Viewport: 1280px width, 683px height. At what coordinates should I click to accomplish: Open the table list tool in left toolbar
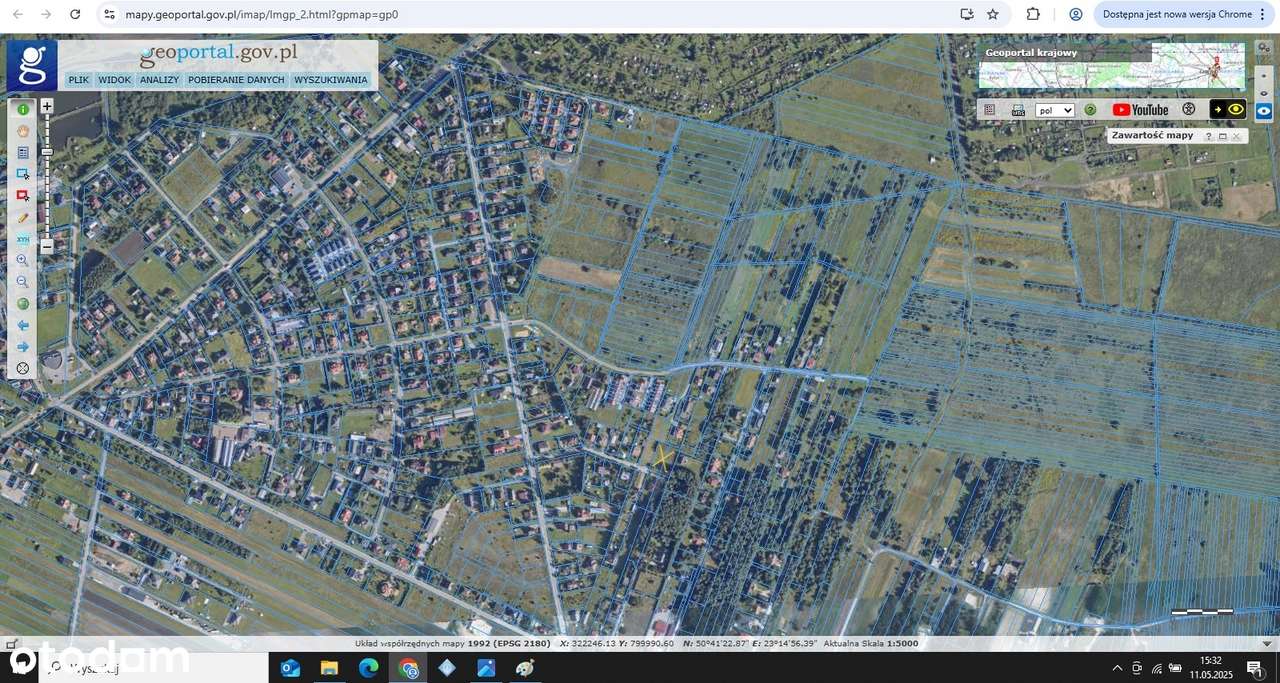(23, 153)
